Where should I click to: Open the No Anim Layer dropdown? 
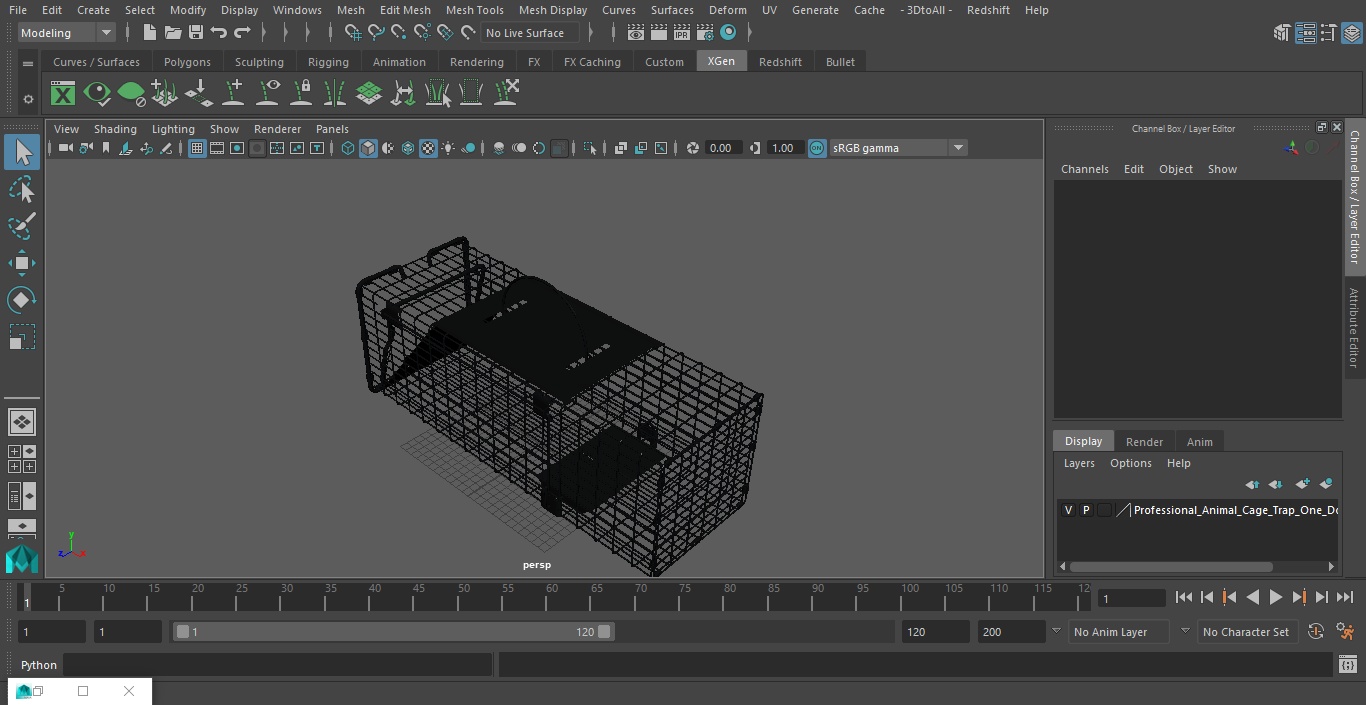(x=1120, y=632)
